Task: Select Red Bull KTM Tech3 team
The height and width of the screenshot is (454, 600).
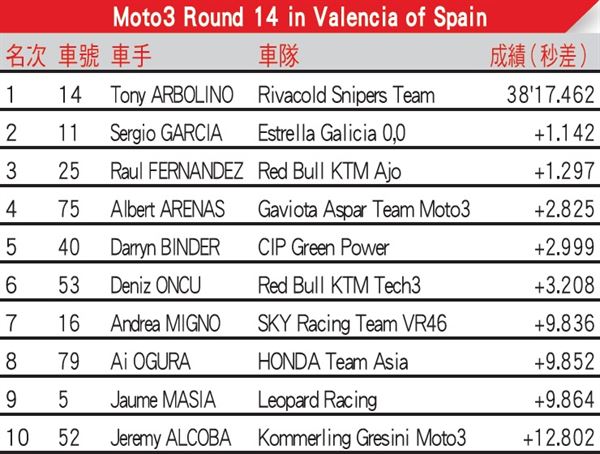Action: [x=339, y=285]
